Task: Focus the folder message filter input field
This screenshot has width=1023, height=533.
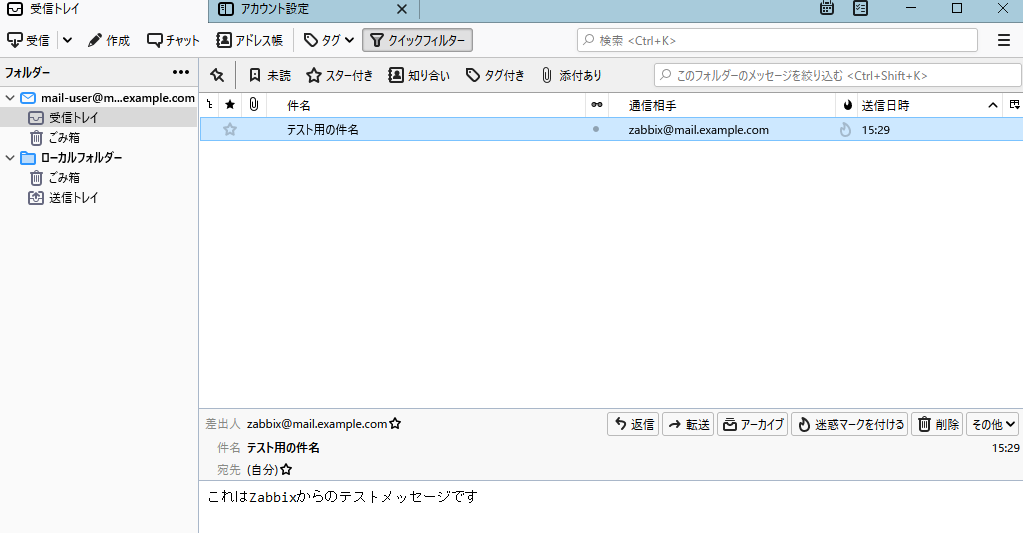Action: [838, 76]
